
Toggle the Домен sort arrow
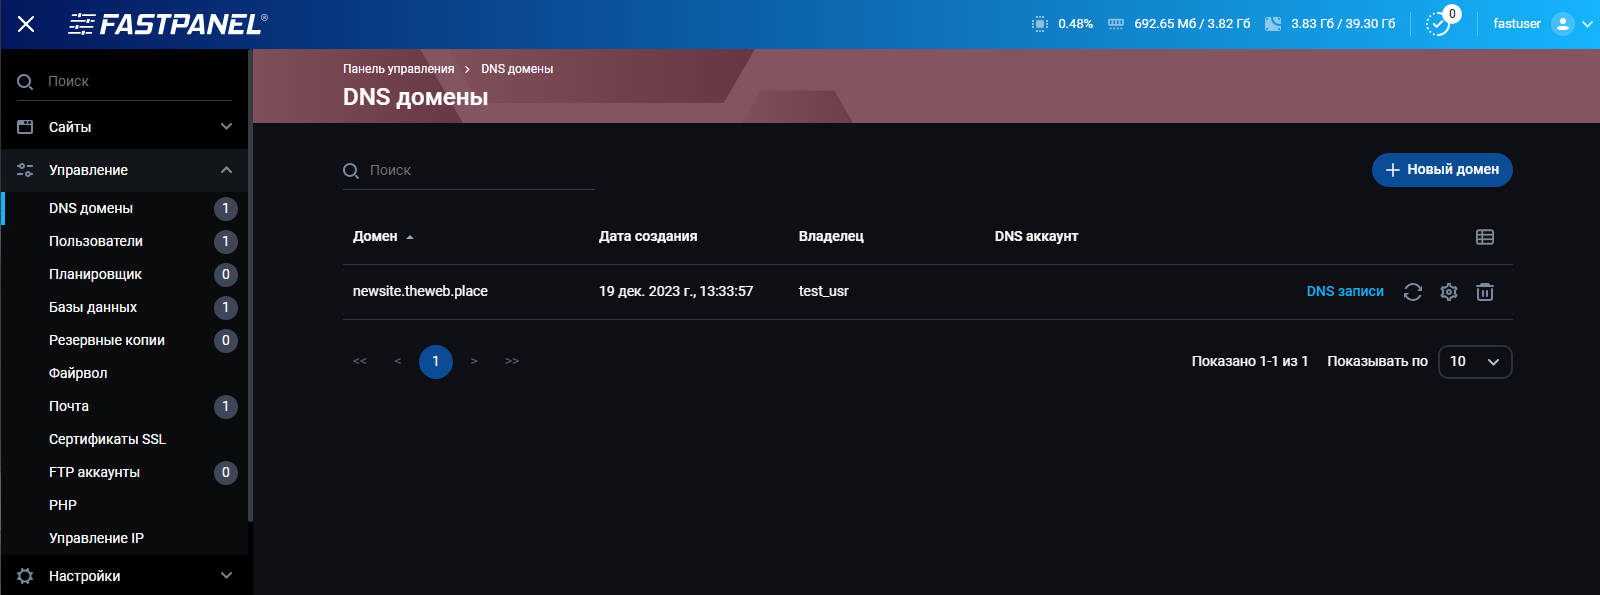click(x=410, y=237)
